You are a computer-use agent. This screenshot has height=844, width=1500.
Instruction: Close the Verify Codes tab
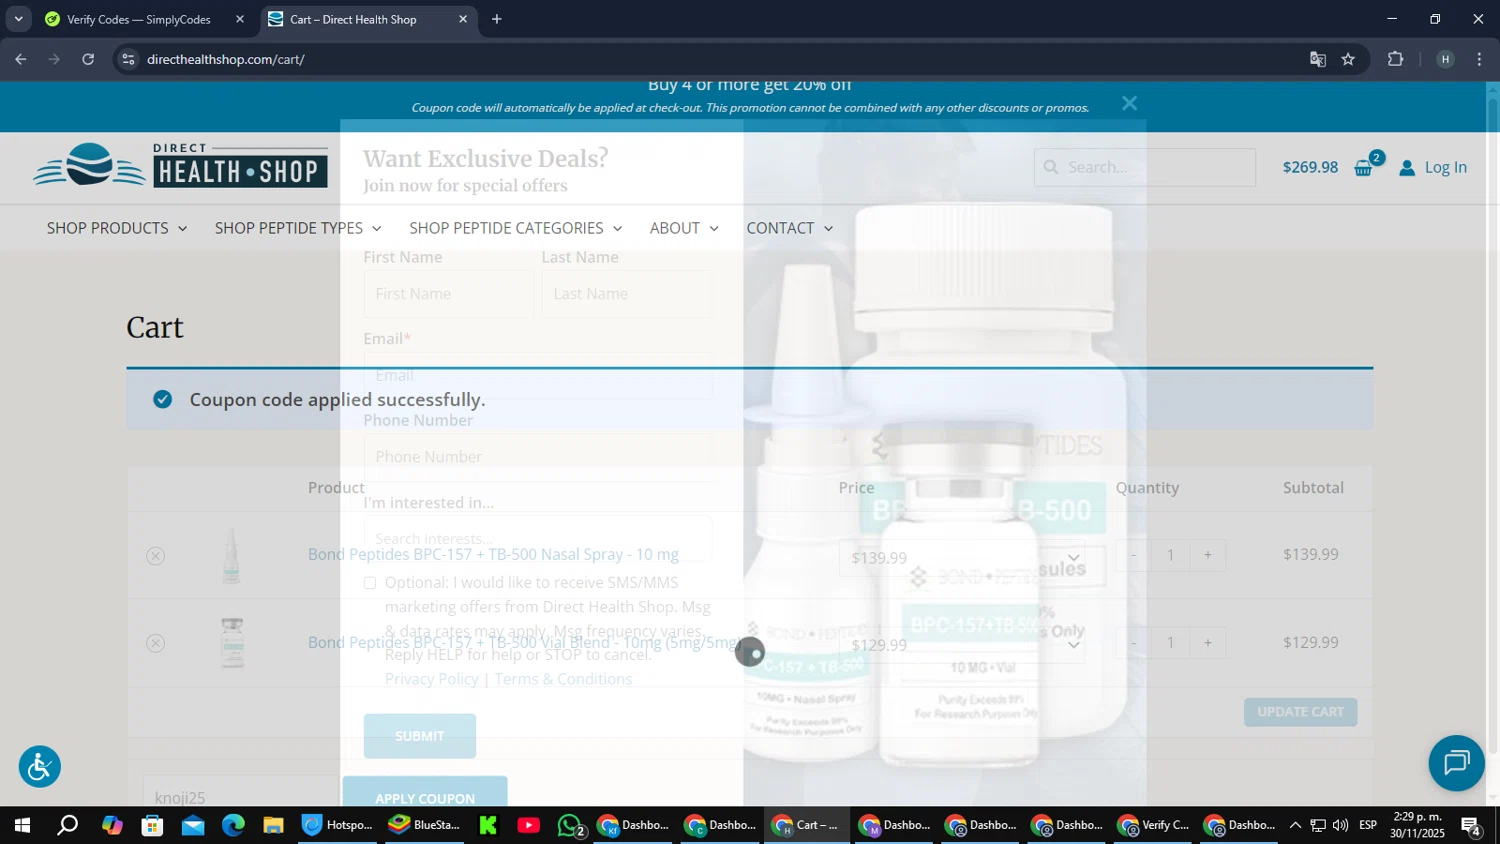tap(240, 19)
